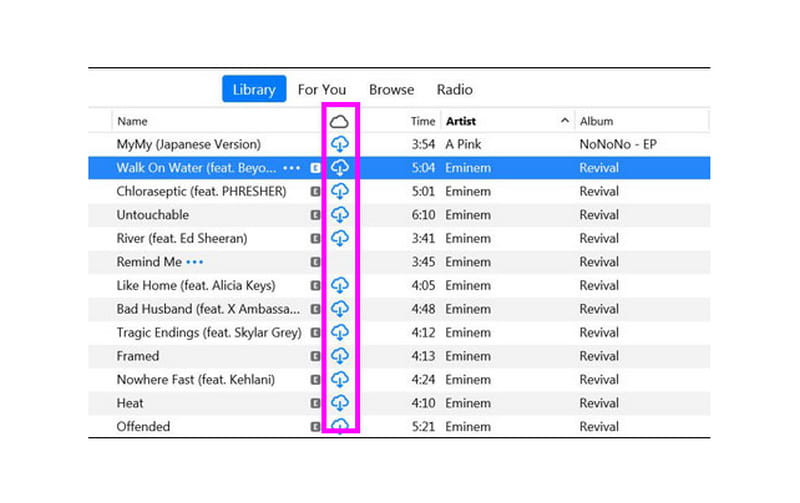Click cloud download icon for Heat

pos(339,403)
